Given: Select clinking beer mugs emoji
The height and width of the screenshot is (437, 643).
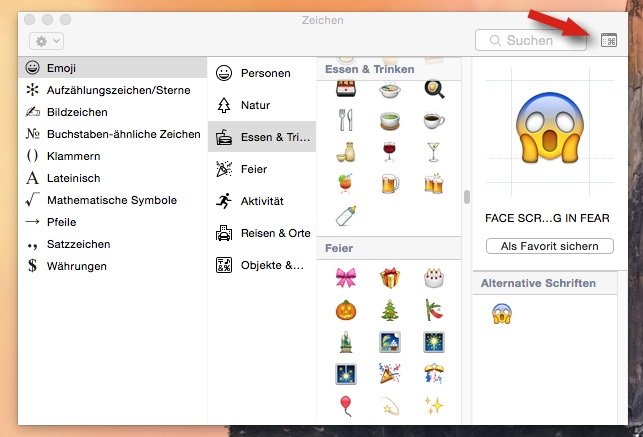Looking at the screenshot, I should point(434,183).
